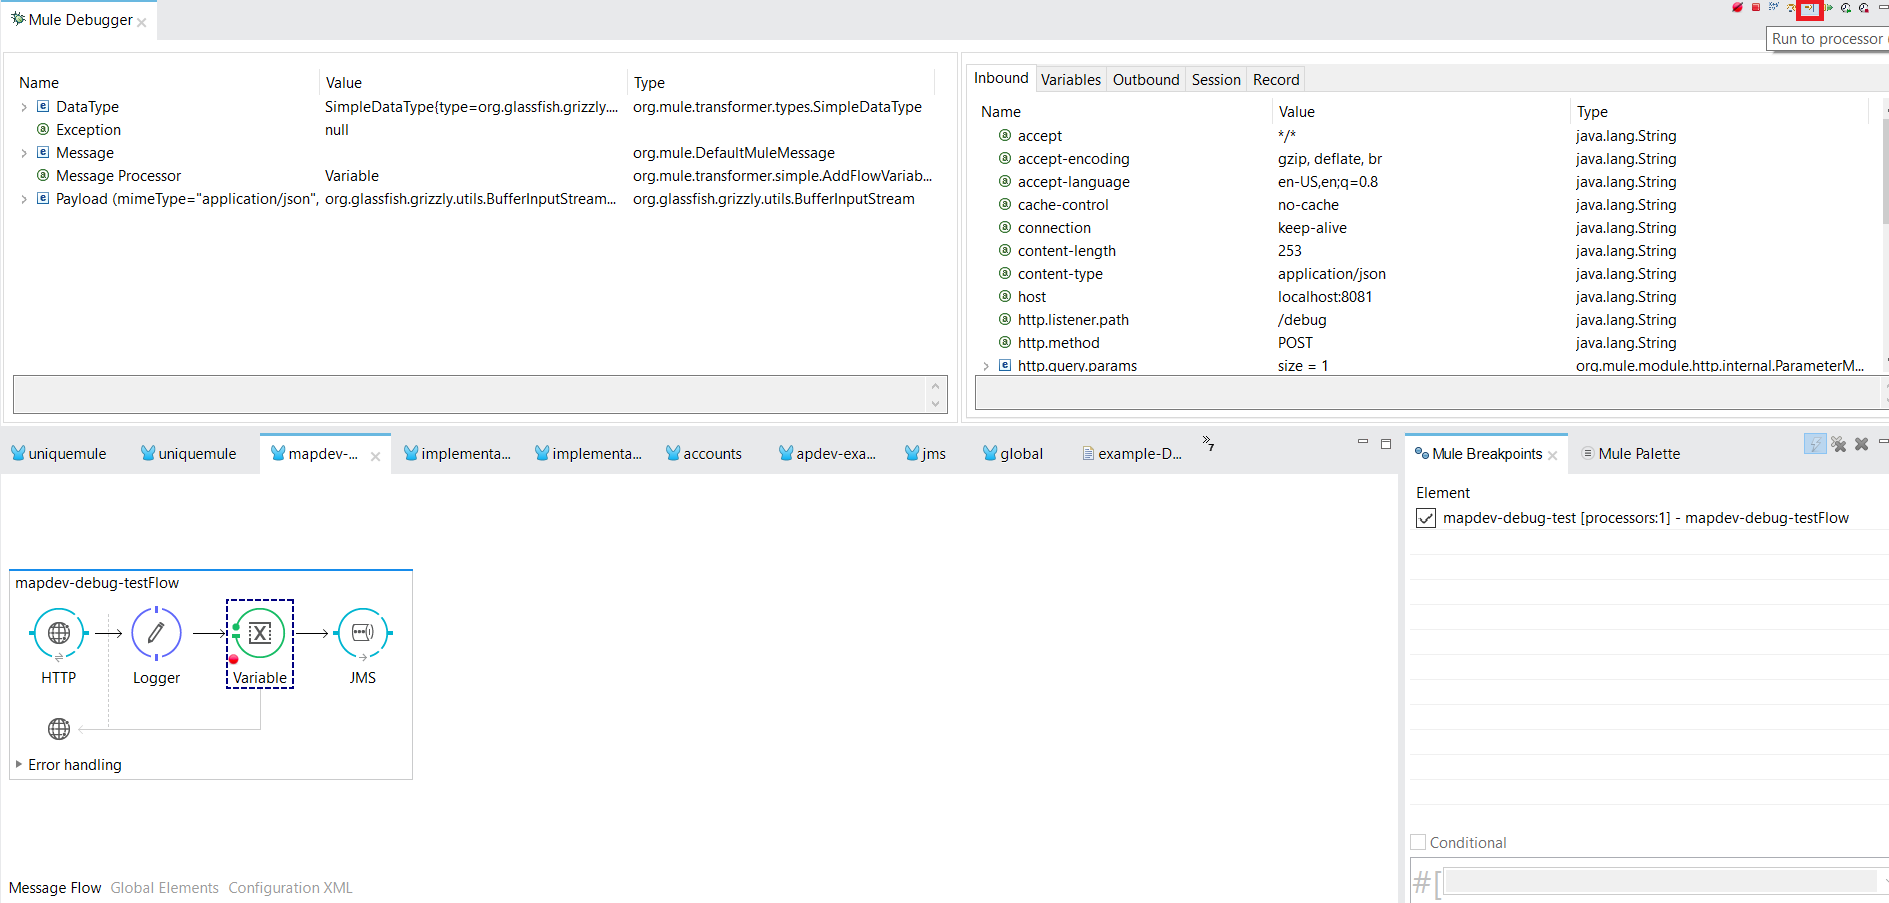This screenshot has width=1889, height=903.
Task: Open the example-D... editor tab
Action: pyautogui.click(x=1132, y=454)
